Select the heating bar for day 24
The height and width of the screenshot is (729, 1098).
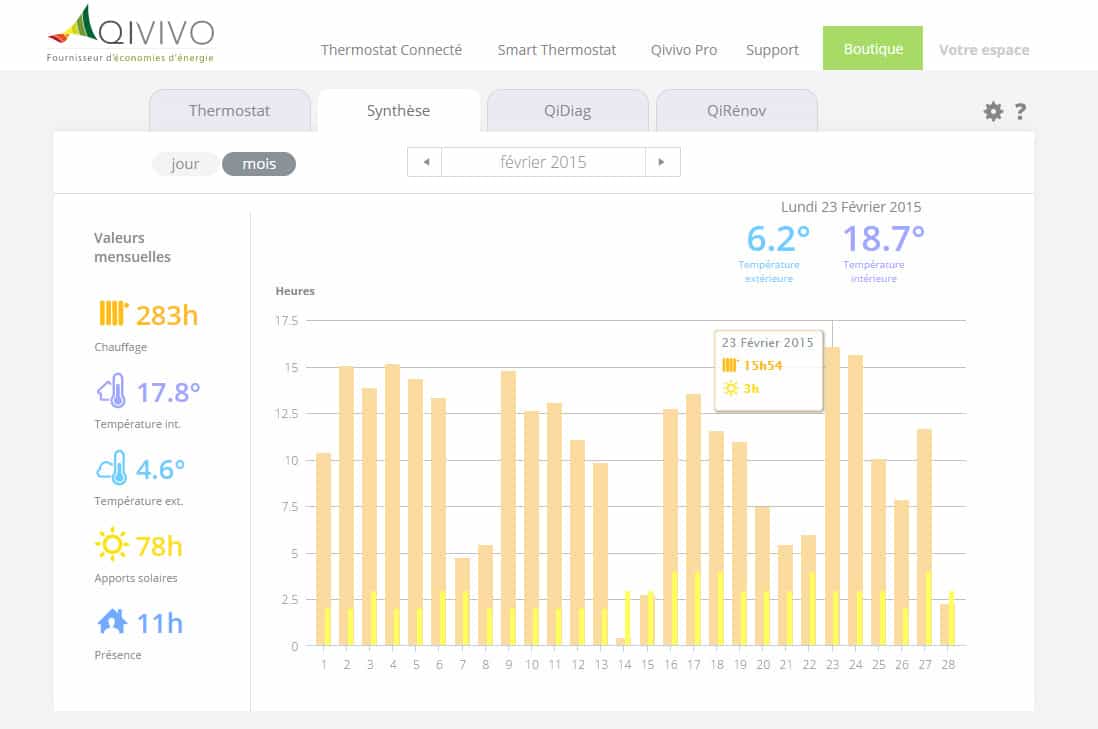tap(855, 500)
